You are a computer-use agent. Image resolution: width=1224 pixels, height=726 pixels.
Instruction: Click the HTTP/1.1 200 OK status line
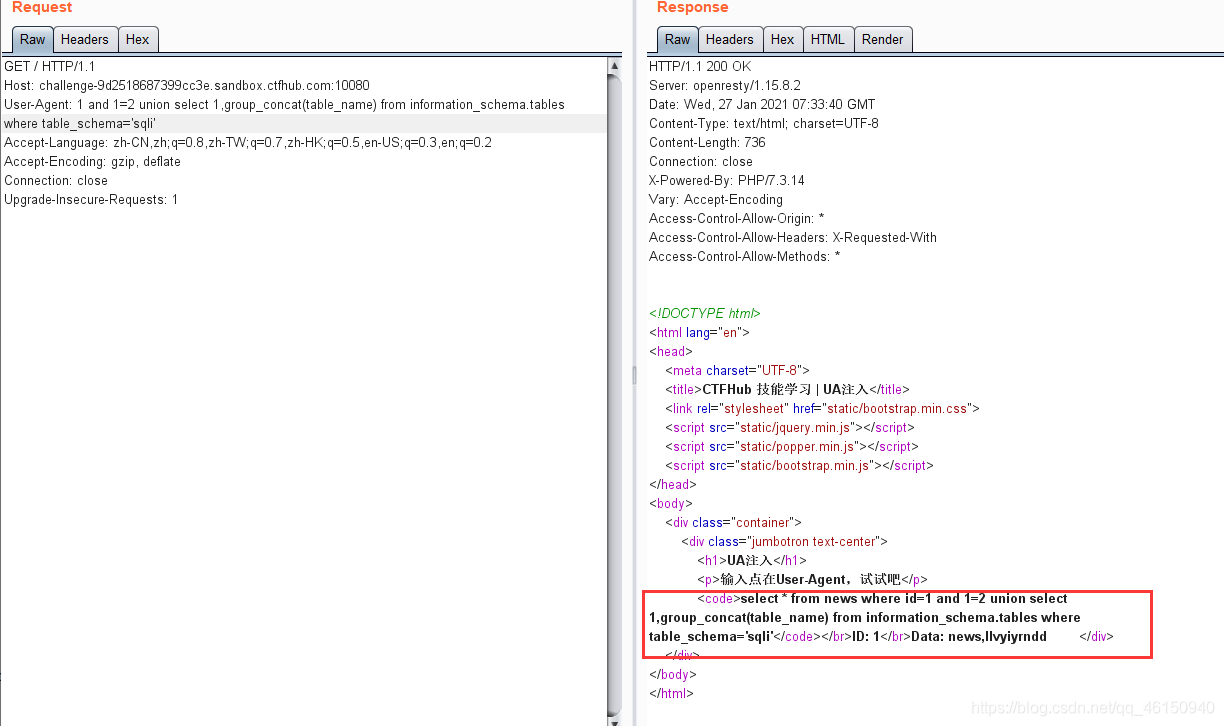tap(700, 66)
